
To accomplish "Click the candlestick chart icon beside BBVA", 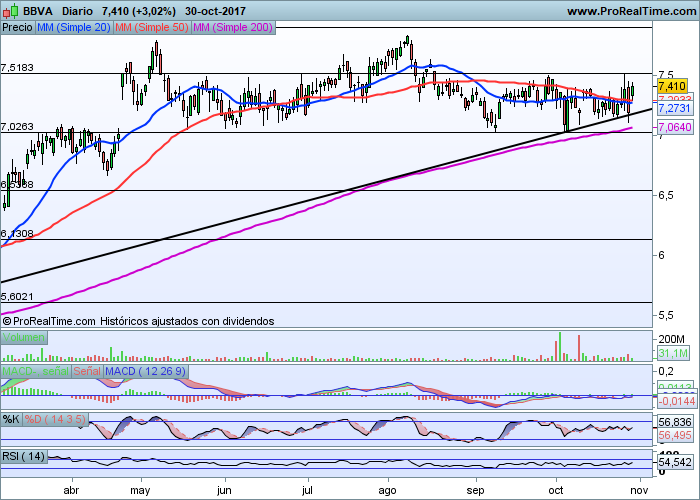I will (x=10, y=10).
